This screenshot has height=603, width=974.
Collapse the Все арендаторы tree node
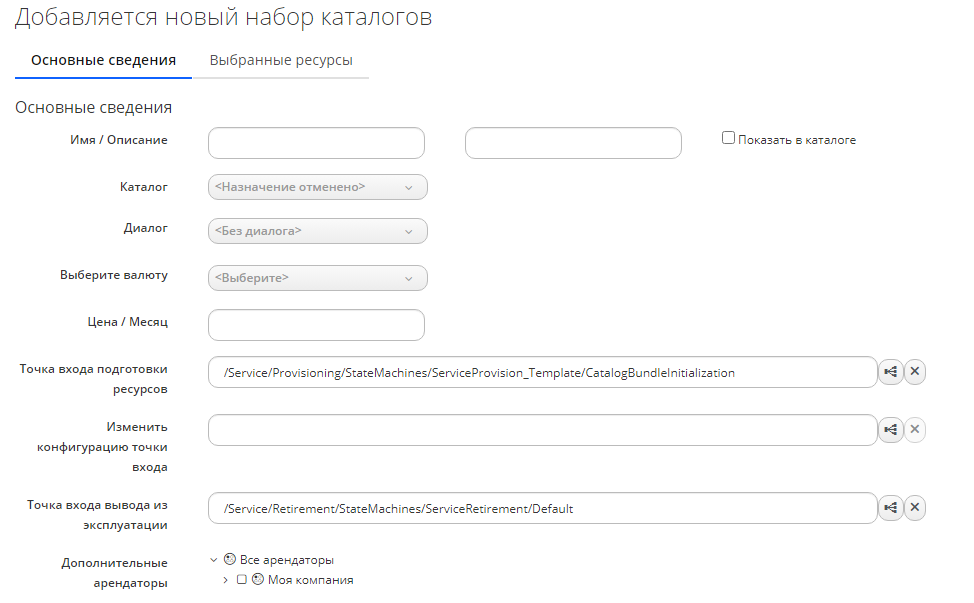click(214, 560)
